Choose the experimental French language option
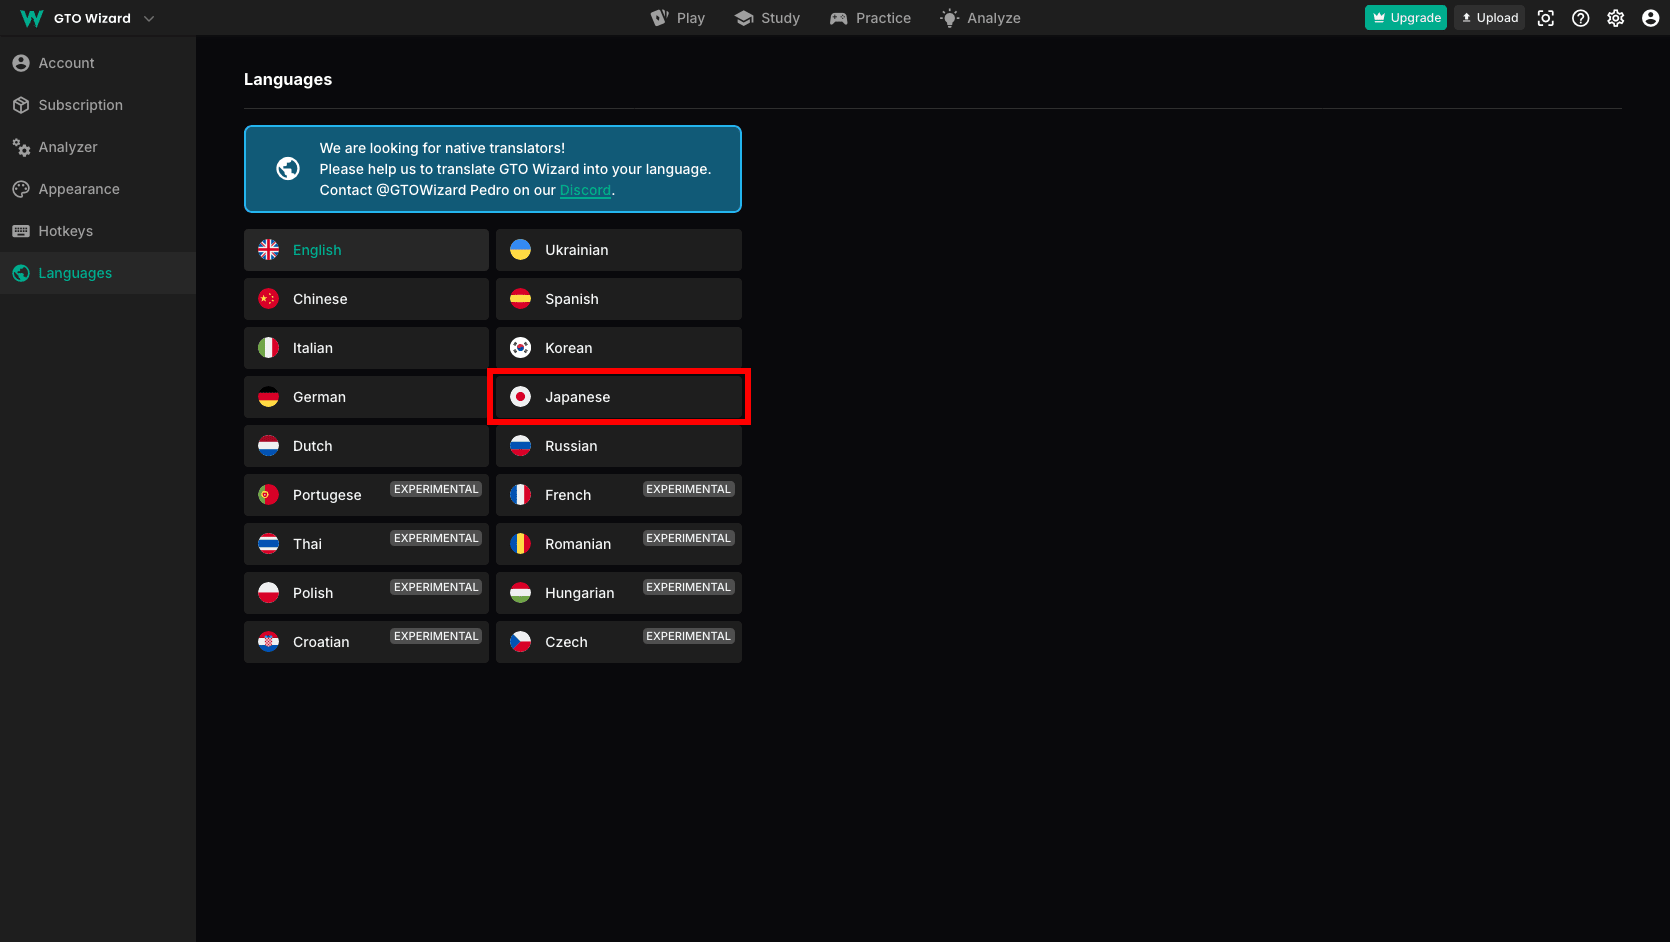1670x942 pixels. click(x=618, y=495)
